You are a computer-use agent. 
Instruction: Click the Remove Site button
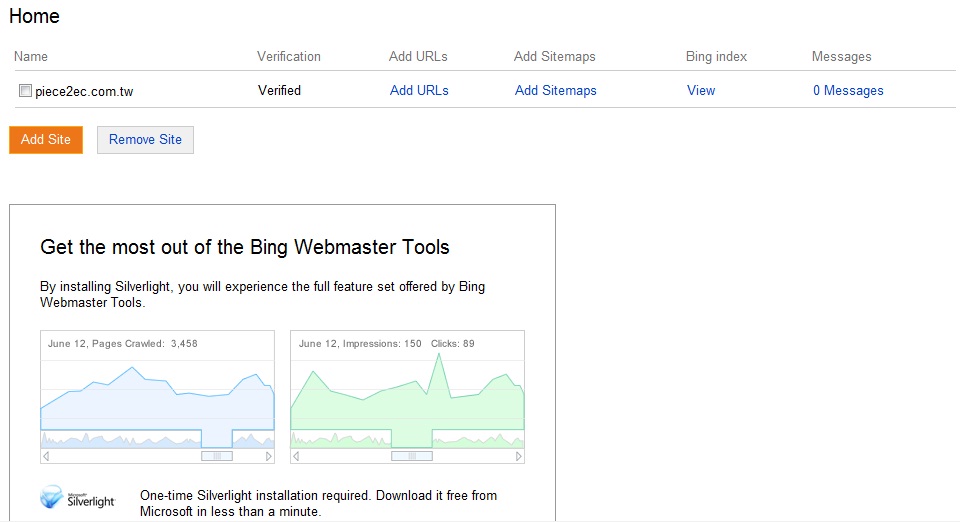click(145, 140)
